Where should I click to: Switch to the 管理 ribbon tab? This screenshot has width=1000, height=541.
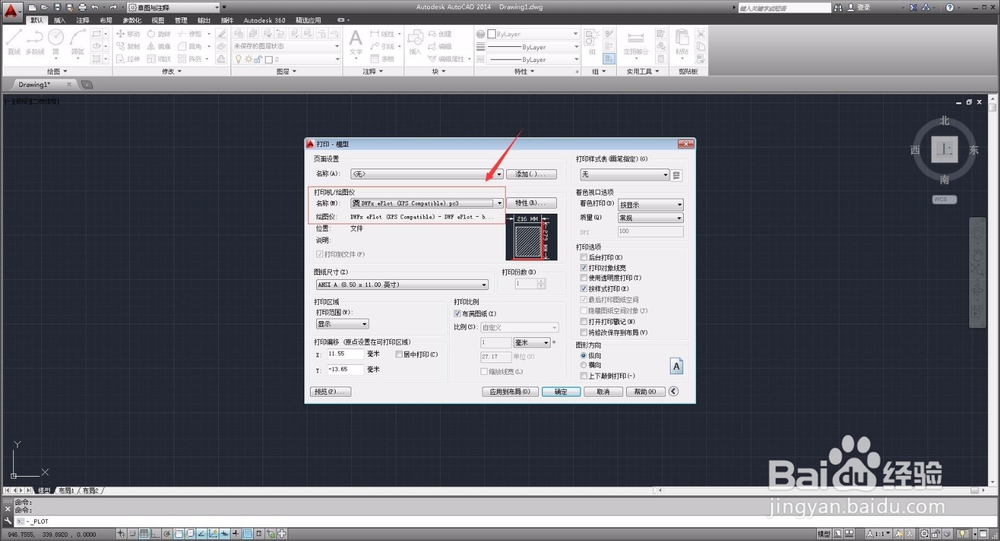coord(181,20)
